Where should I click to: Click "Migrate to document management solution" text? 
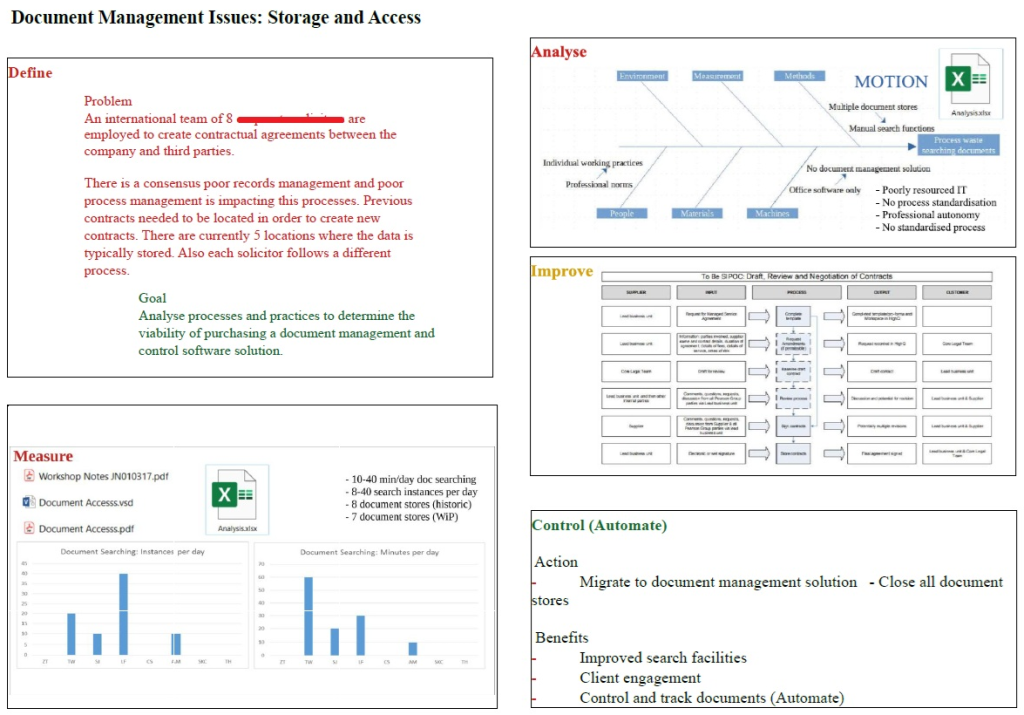tap(718, 582)
